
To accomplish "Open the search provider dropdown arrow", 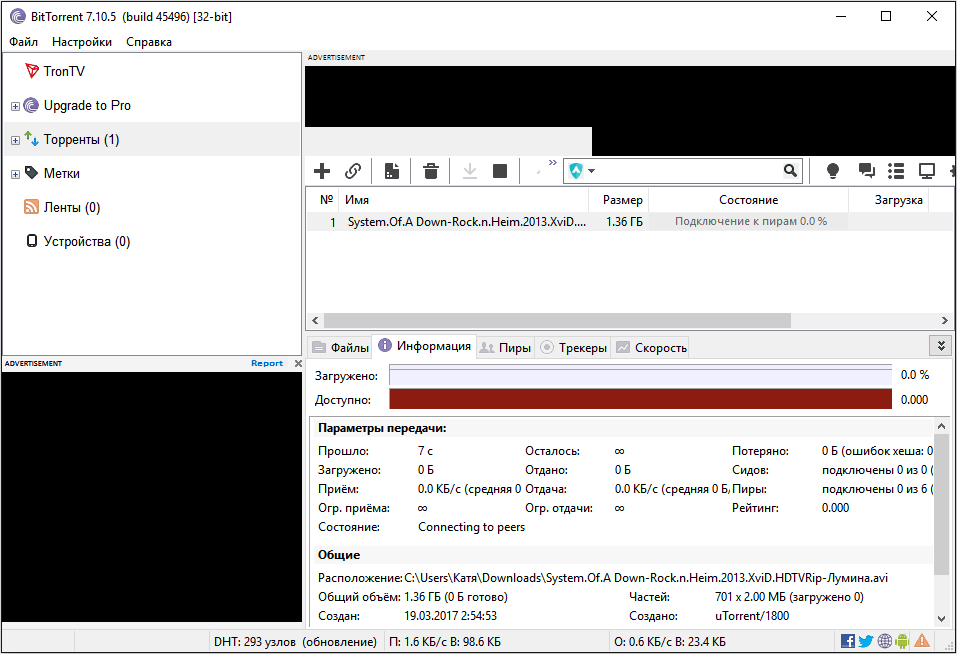I will tap(592, 171).
